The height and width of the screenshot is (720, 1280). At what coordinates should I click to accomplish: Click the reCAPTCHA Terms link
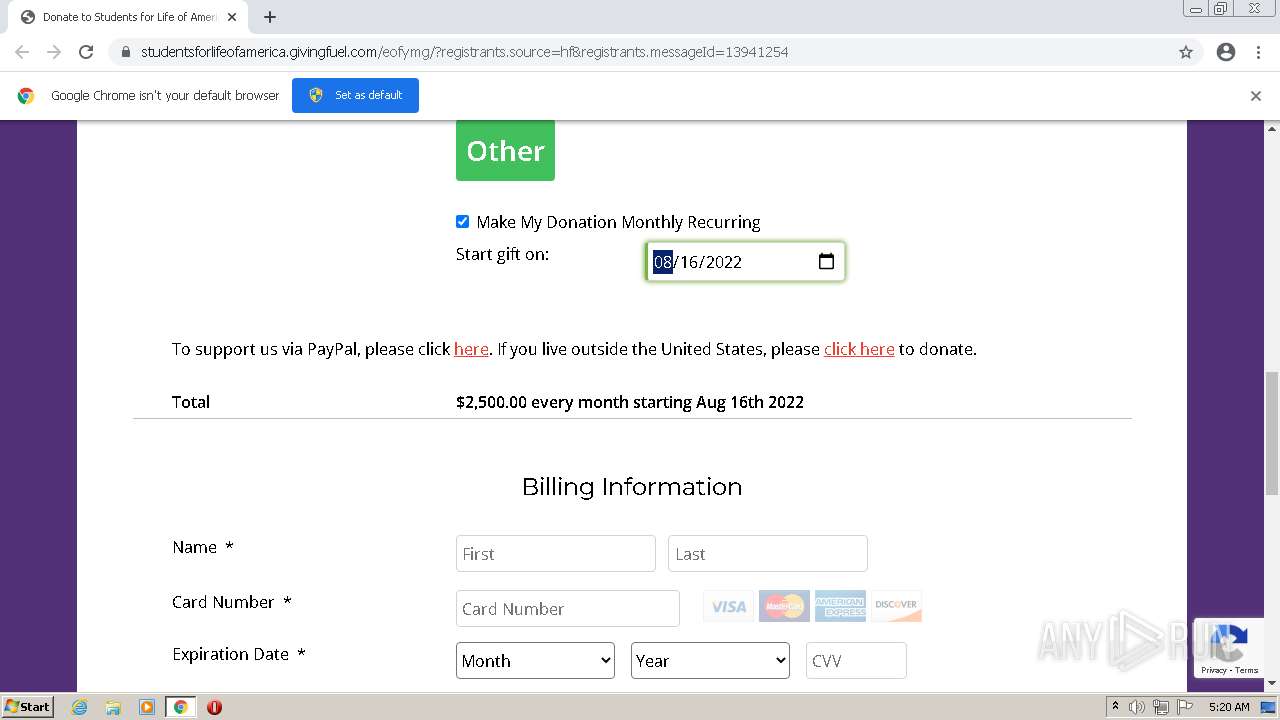[x=1247, y=670]
